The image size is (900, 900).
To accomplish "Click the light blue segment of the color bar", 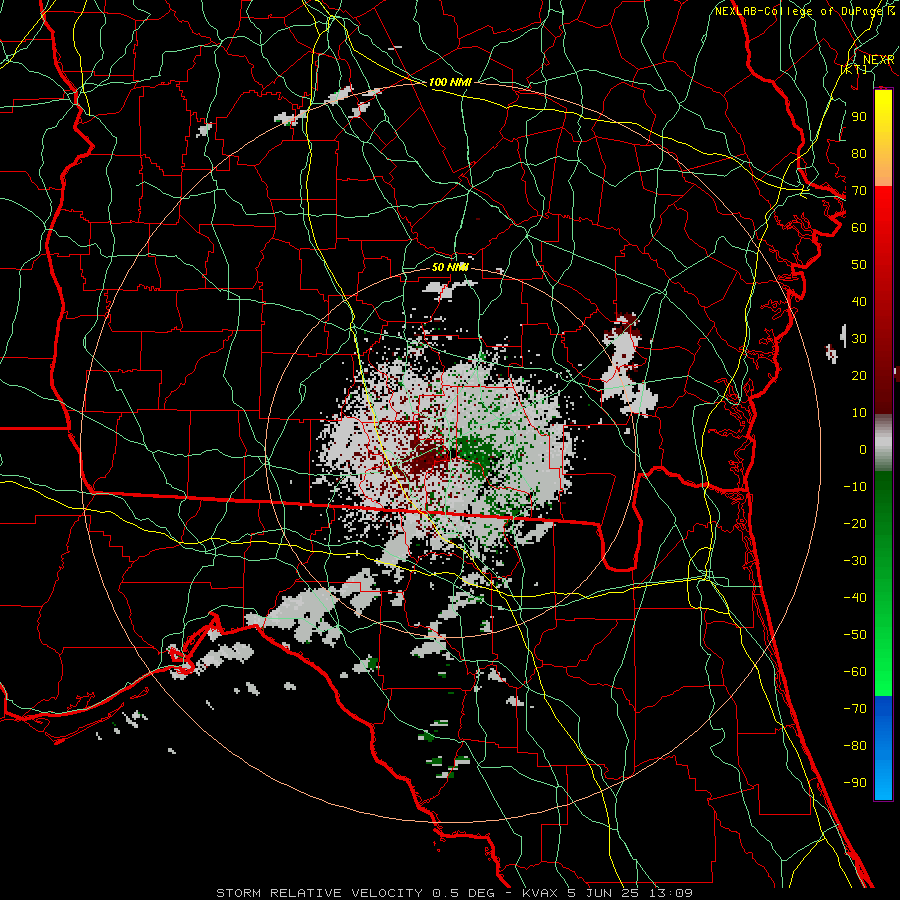I will click(883, 776).
